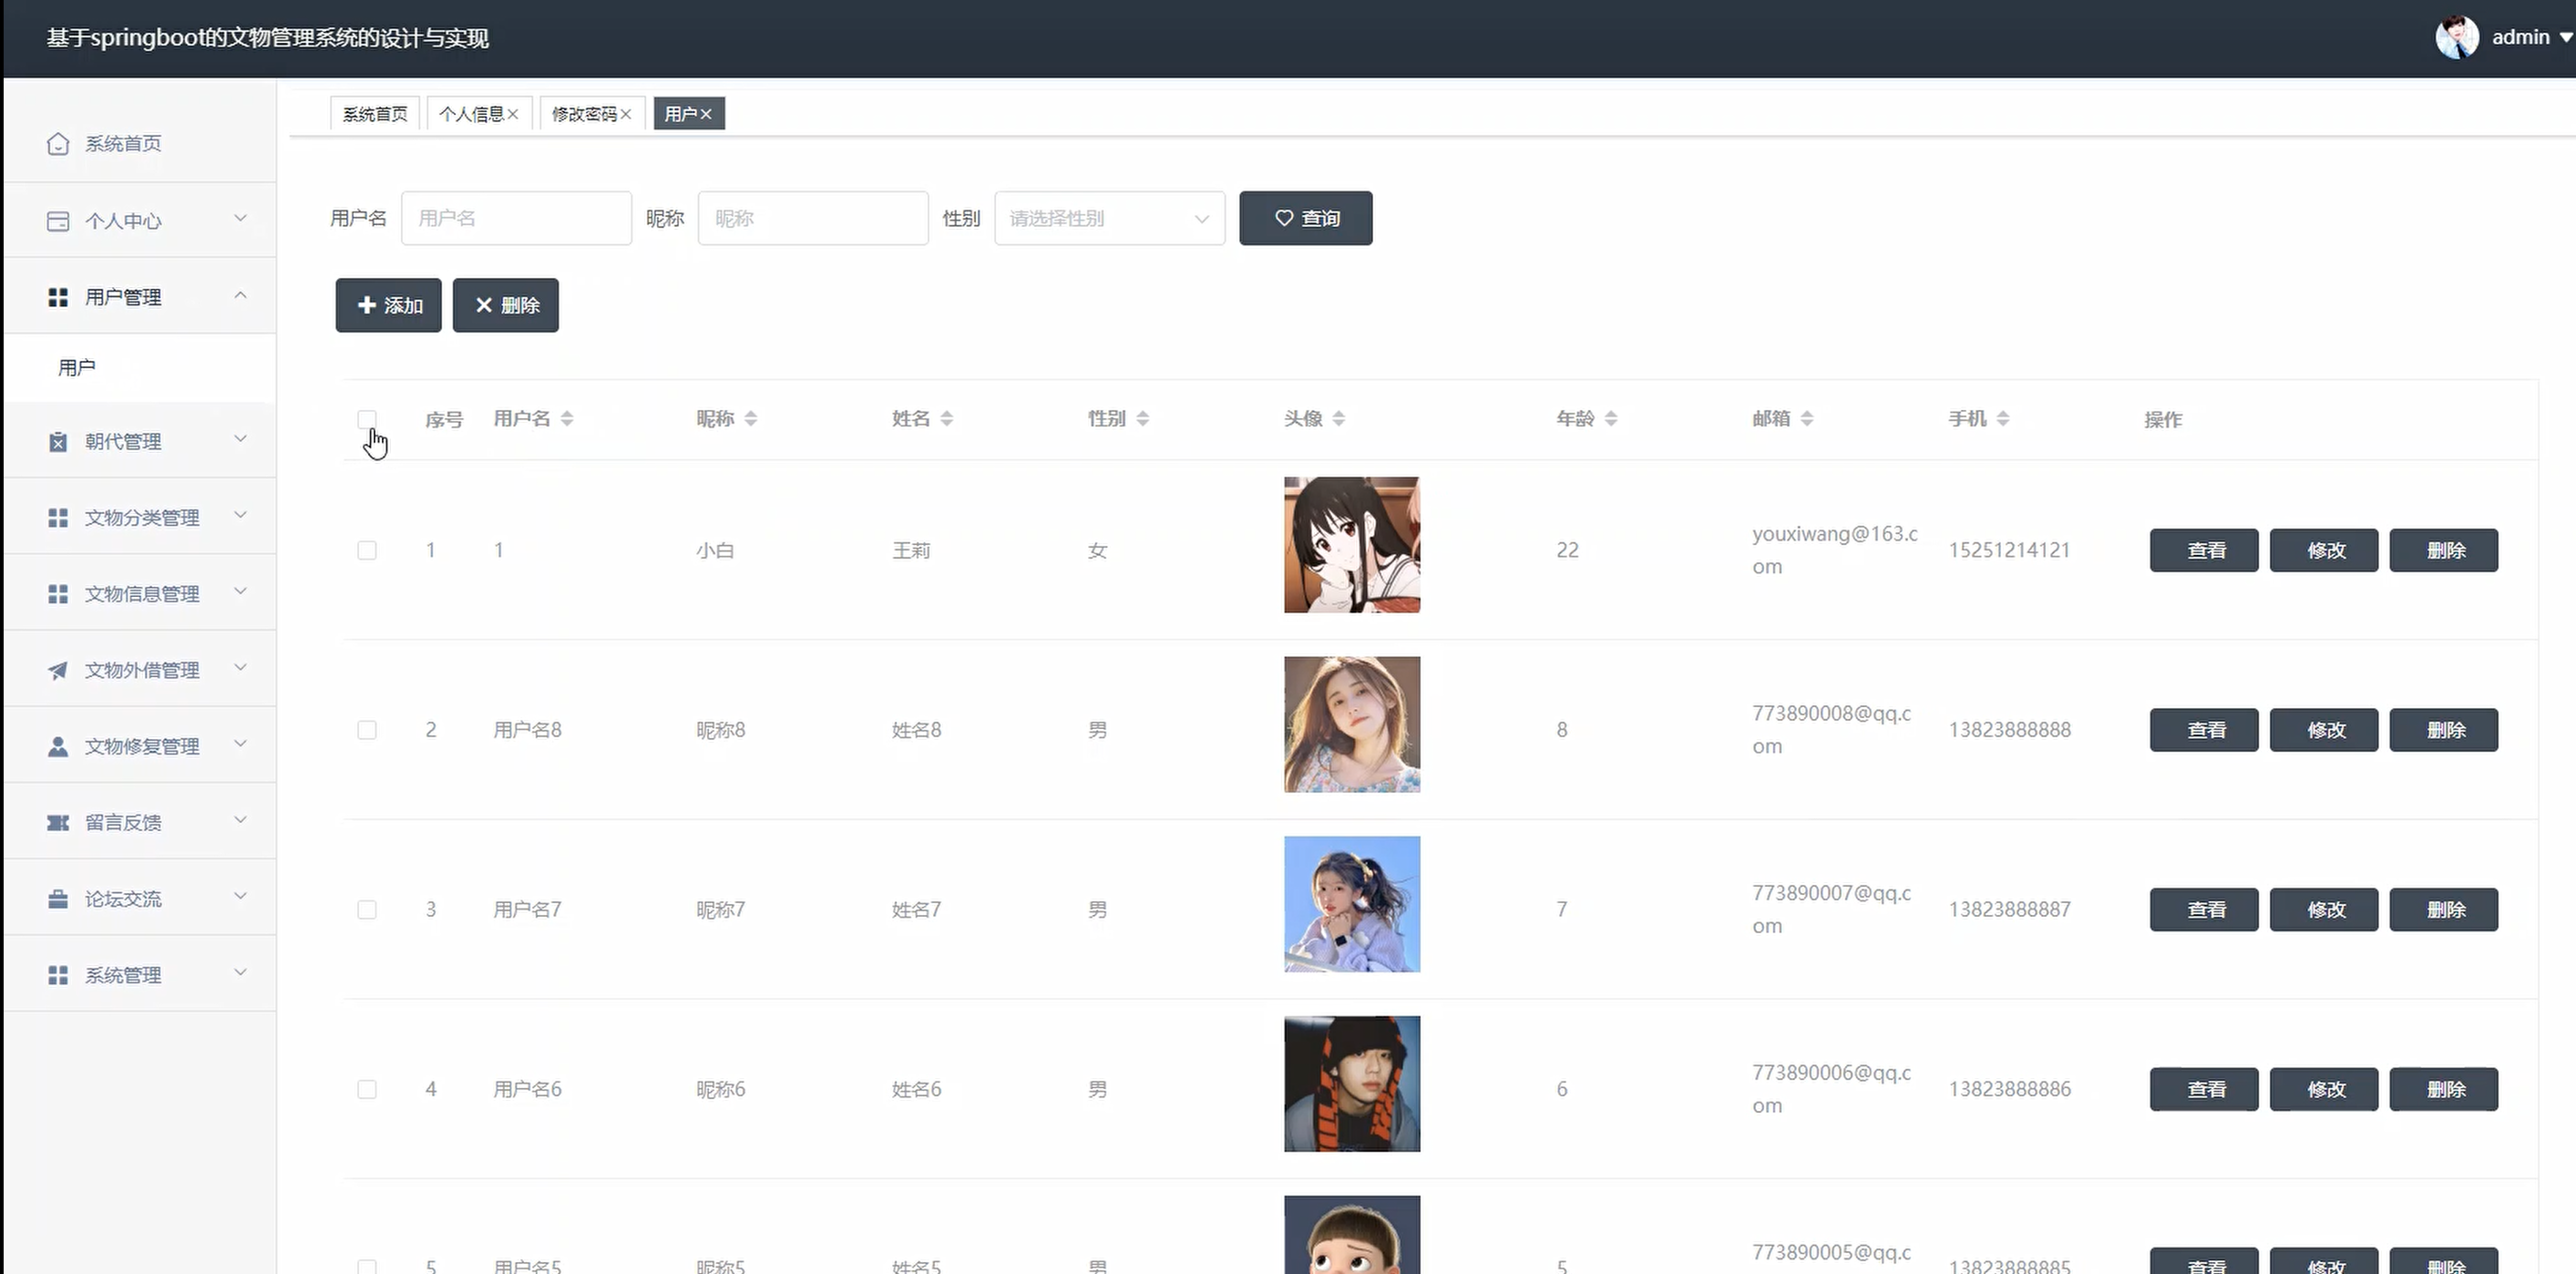Image resolution: width=2576 pixels, height=1274 pixels.
Task: Sort by 邮箱 column arrows
Action: 1807,419
